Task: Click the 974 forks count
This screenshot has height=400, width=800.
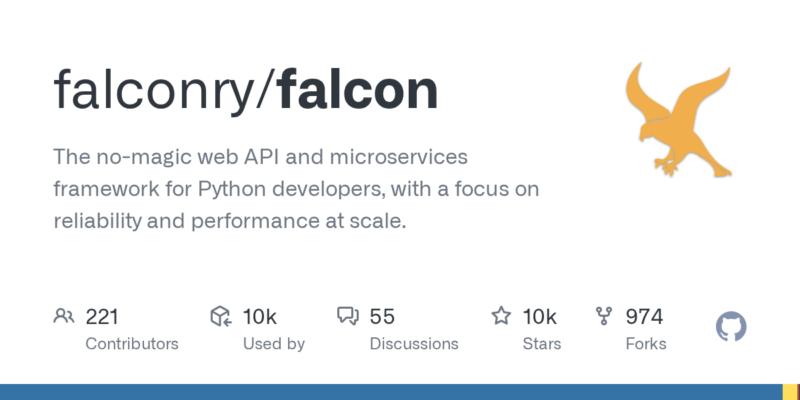Action: [644, 317]
